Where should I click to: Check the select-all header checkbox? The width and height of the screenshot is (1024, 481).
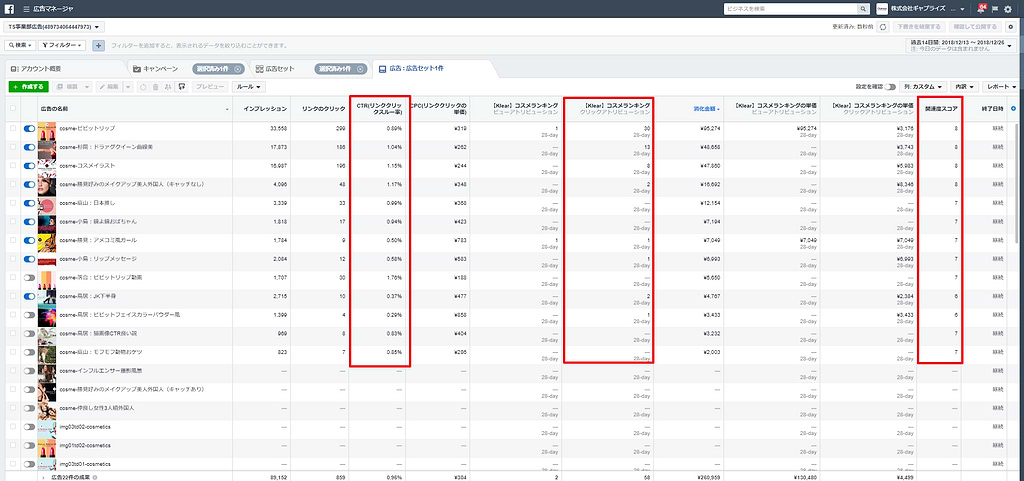(13, 109)
